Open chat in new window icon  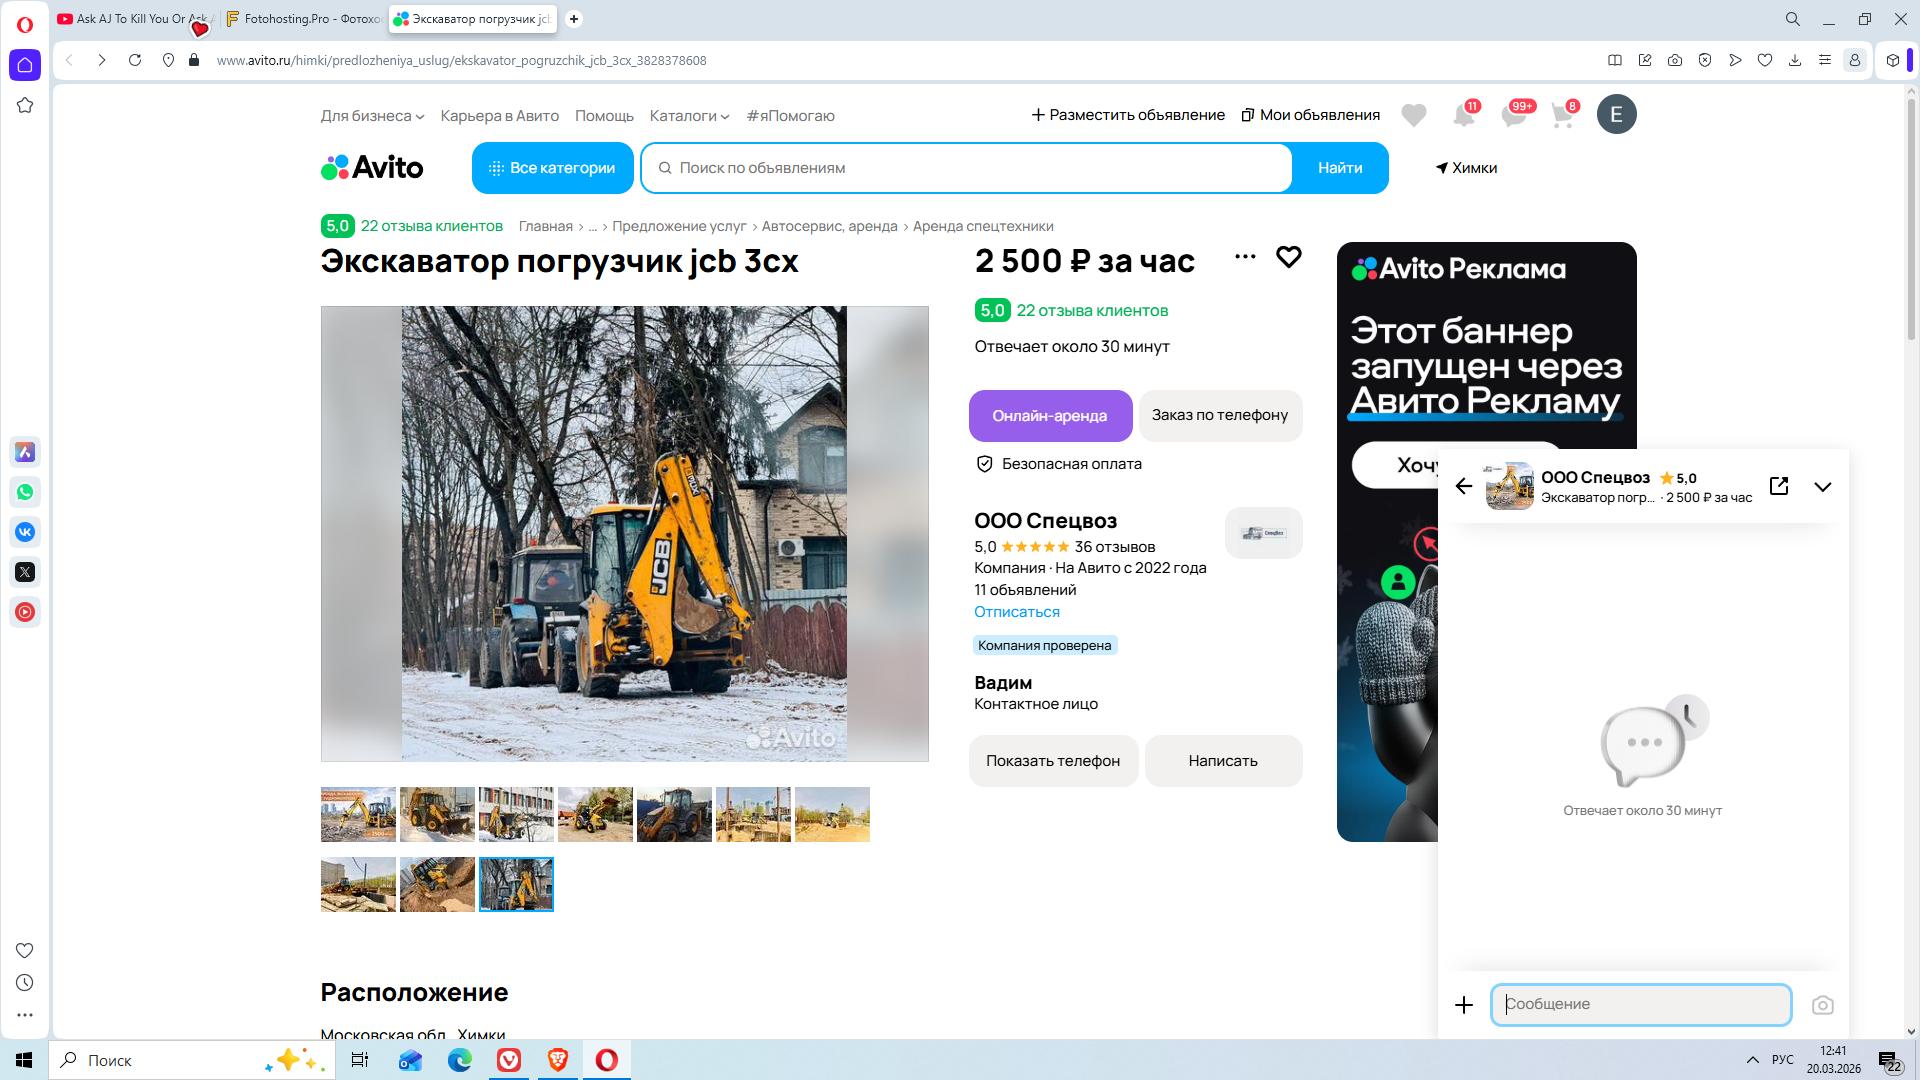point(1779,486)
